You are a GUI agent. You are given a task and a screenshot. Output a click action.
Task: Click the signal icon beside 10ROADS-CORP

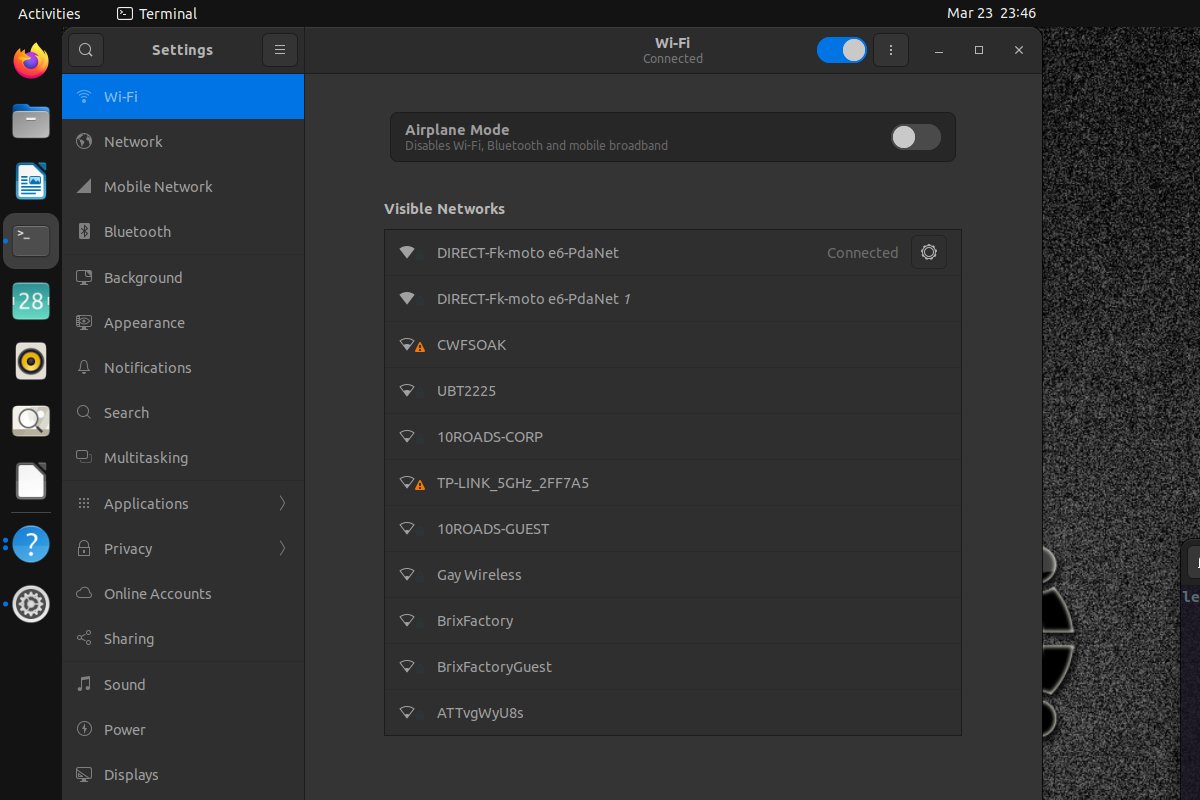407,437
